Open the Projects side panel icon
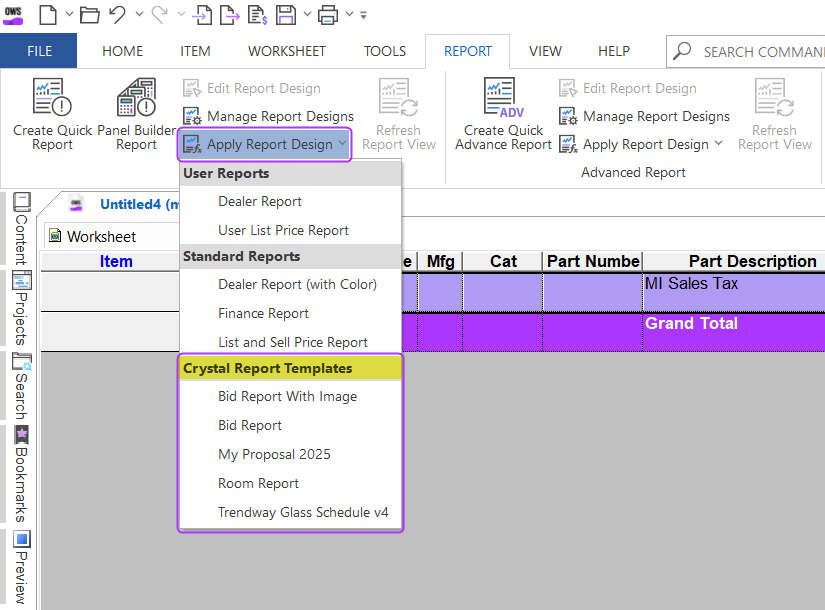 (22, 281)
